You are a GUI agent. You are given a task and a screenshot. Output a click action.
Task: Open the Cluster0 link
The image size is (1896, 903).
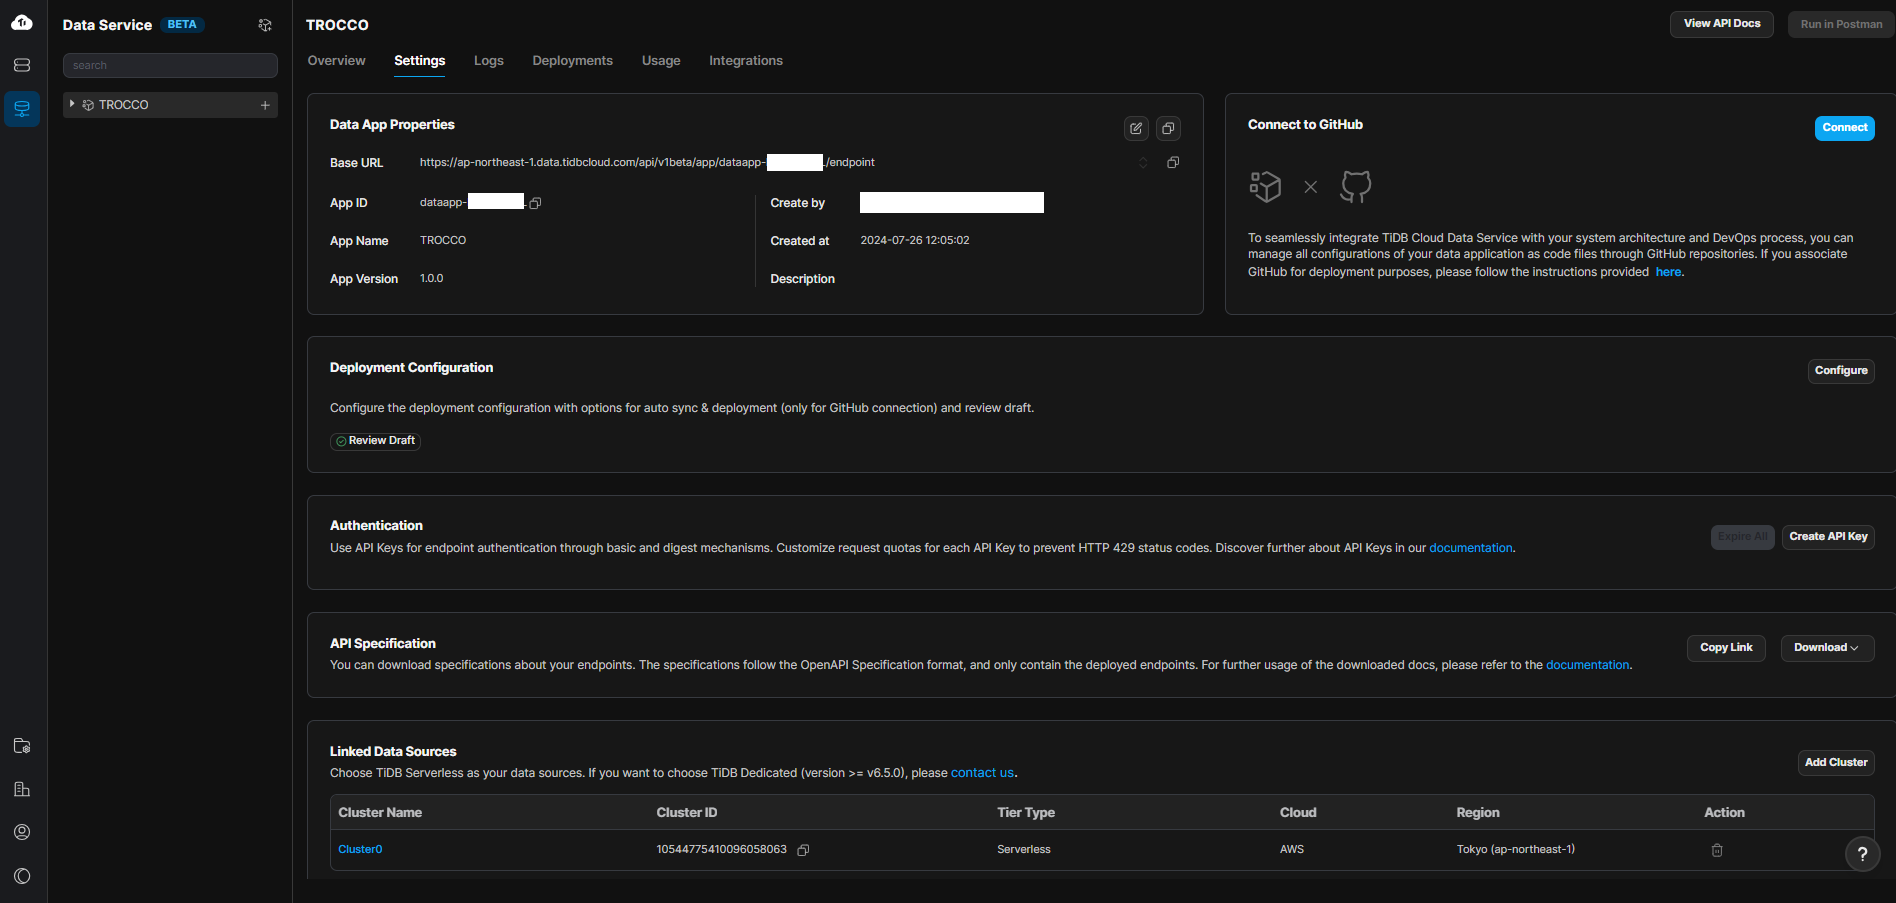(360, 850)
